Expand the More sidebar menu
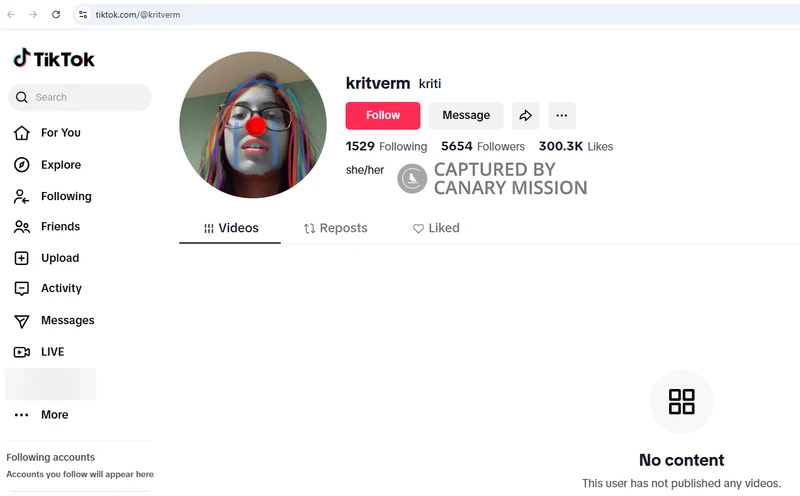This screenshot has width=800, height=496. coord(54,415)
